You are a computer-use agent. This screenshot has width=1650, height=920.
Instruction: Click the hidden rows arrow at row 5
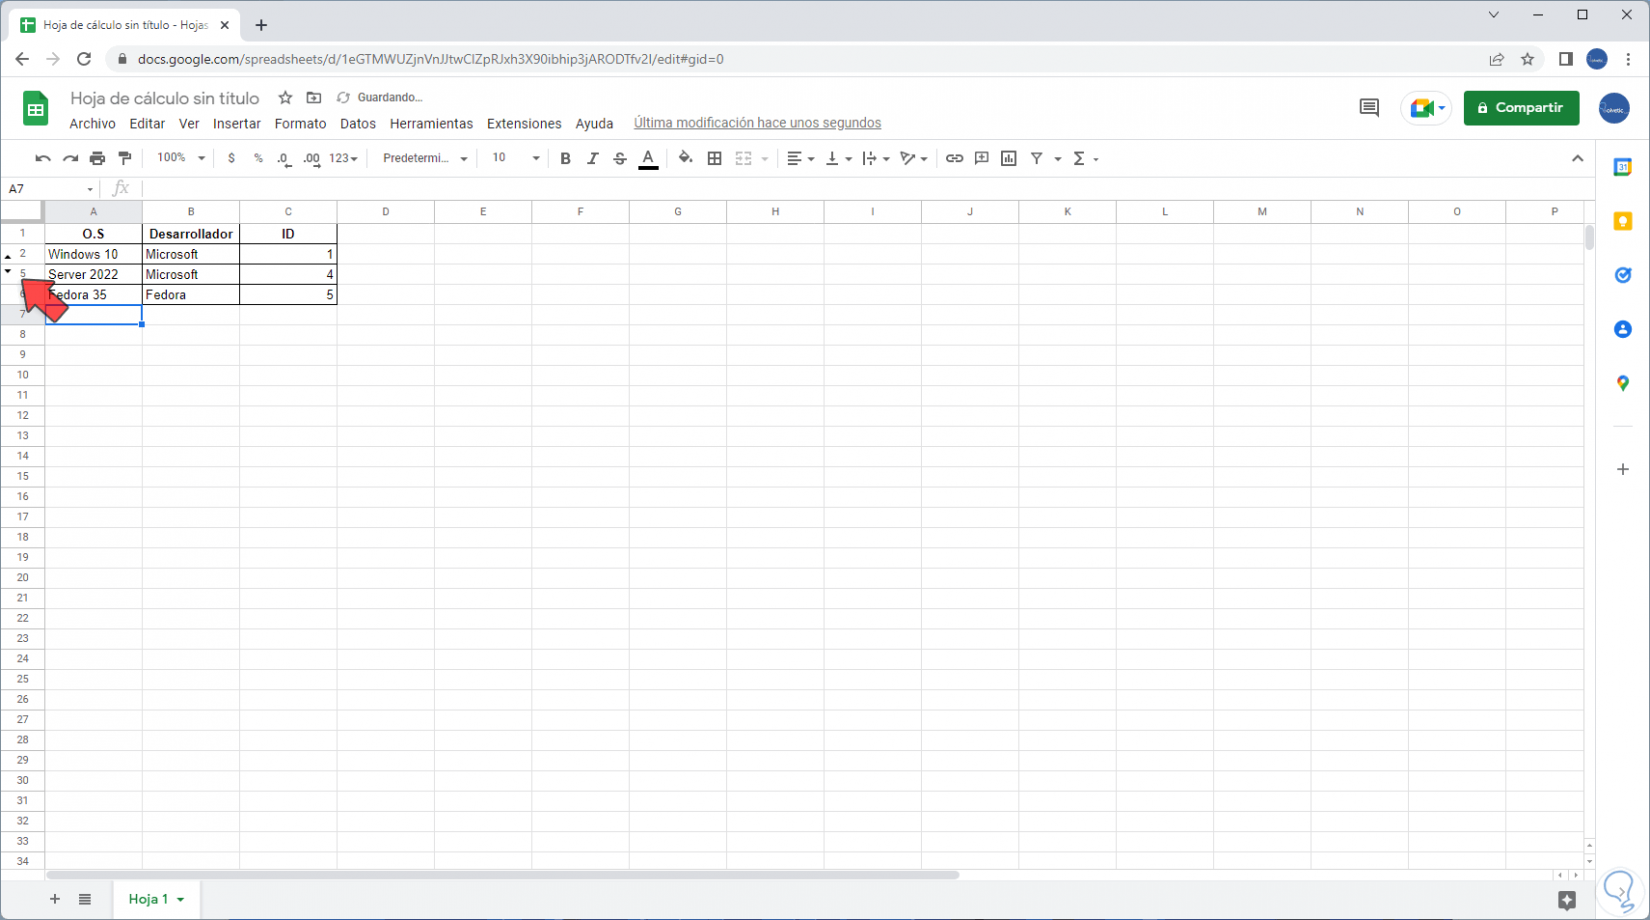pyautogui.click(x=8, y=271)
